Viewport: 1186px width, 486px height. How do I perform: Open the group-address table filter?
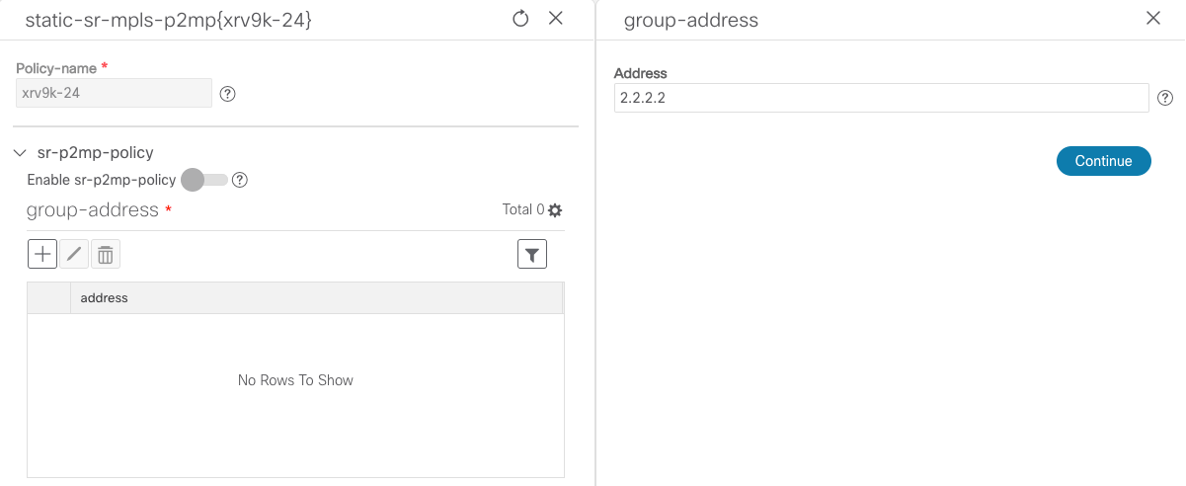(532, 255)
